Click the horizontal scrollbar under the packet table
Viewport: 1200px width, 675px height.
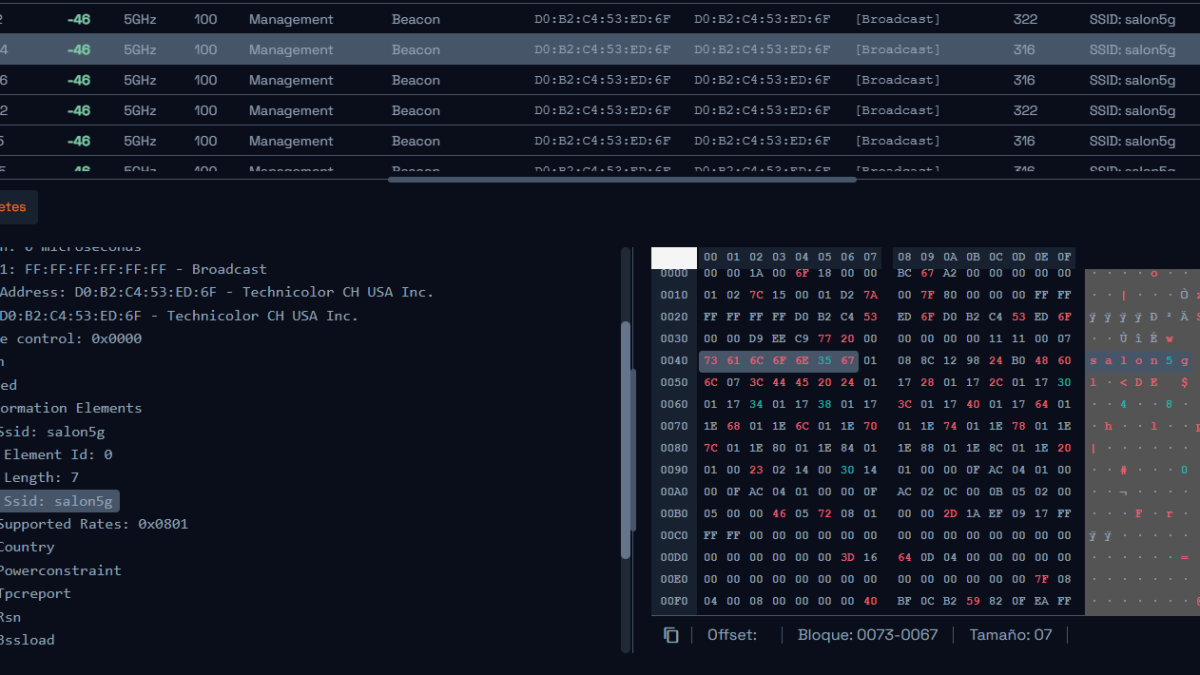[621, 180]
